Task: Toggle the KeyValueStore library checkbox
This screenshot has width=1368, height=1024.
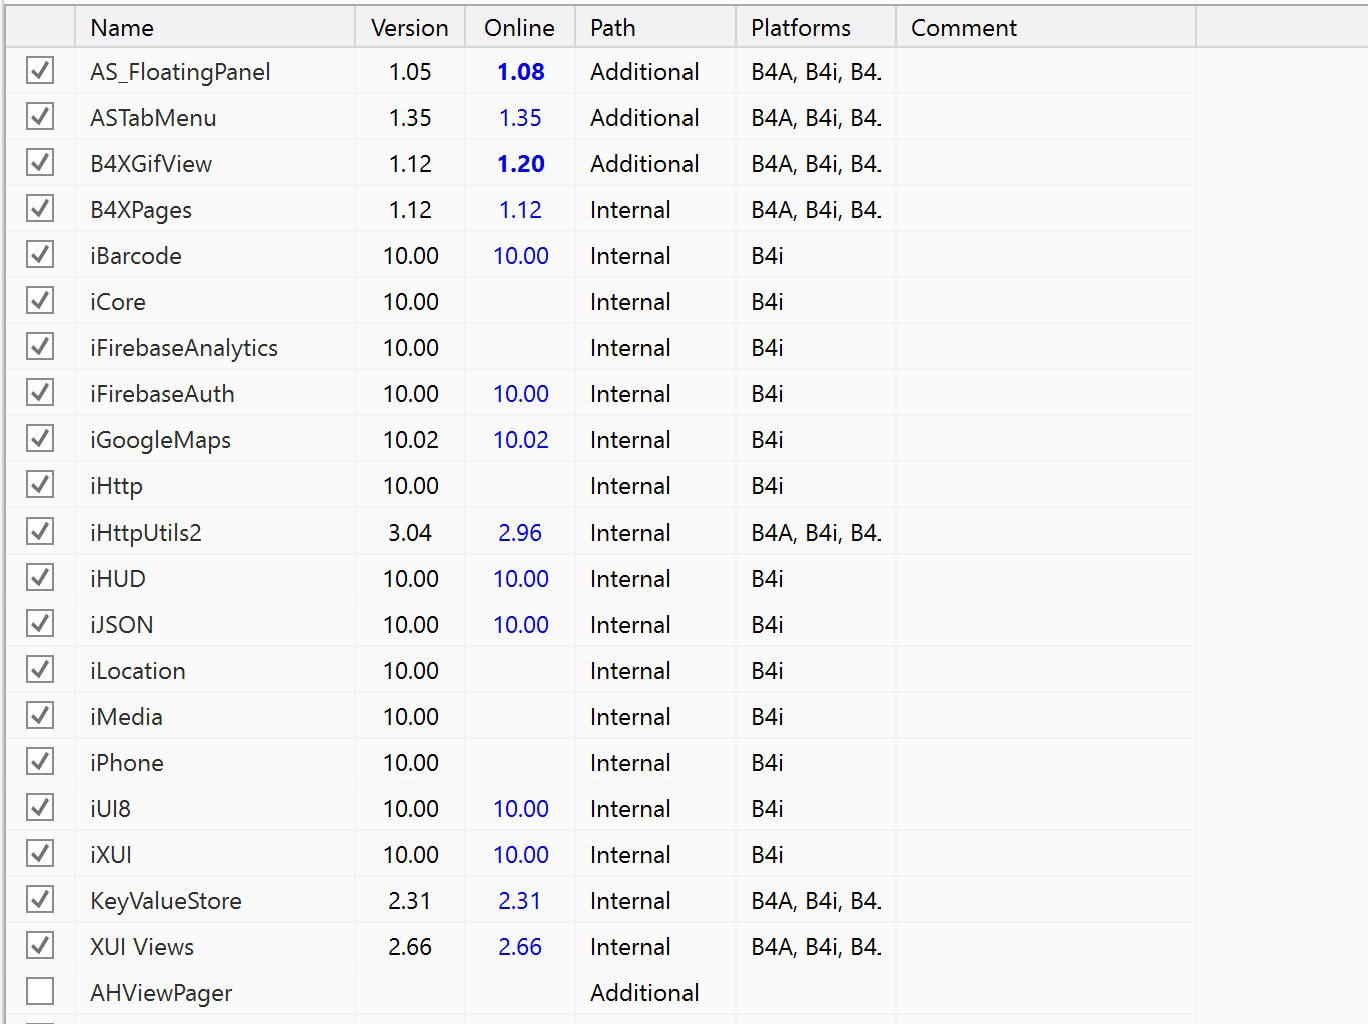Action: (40, 900)
